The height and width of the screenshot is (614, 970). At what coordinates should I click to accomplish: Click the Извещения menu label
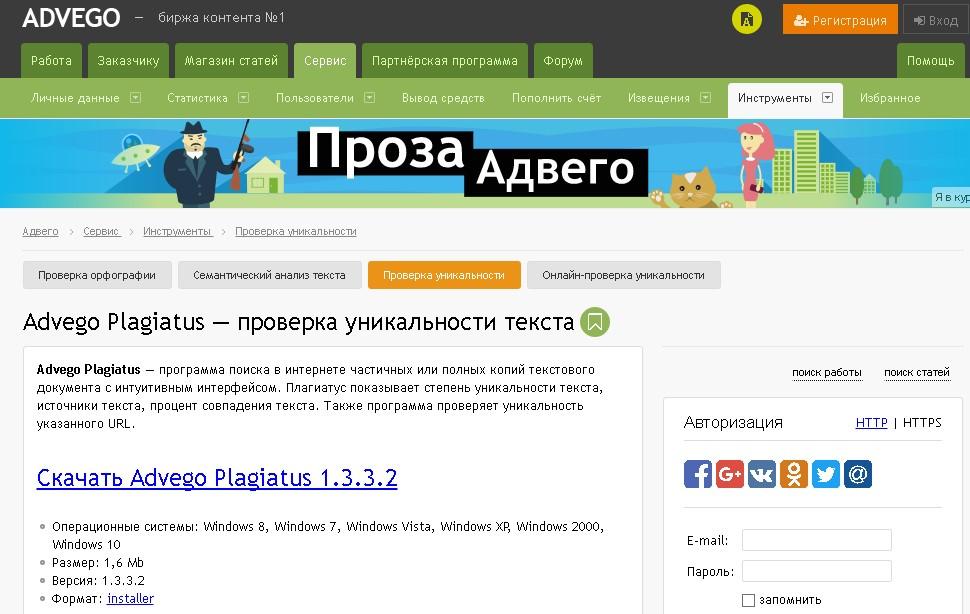pyautogui.click(x=659, y=98)
